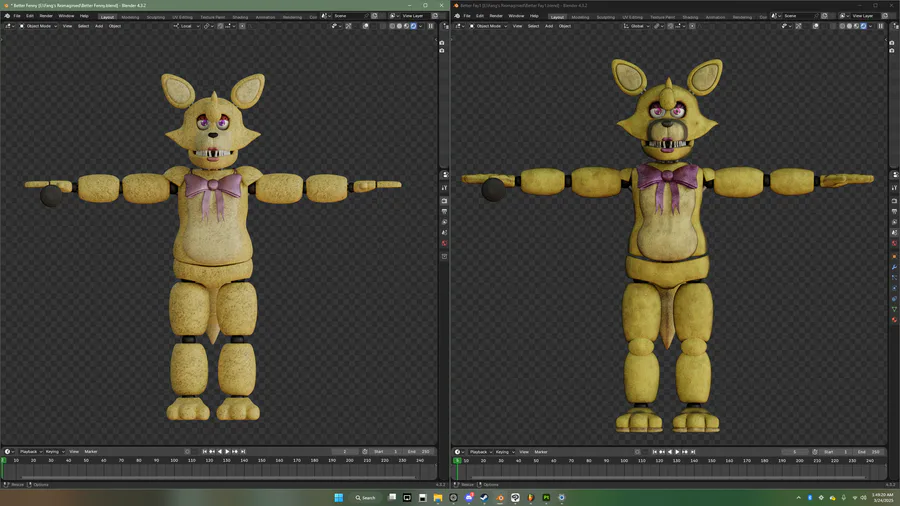The height and width of the screenshot is (506, 900).
Task: Open Keying dropdown in right window timeline
Action: coord(504,451)
